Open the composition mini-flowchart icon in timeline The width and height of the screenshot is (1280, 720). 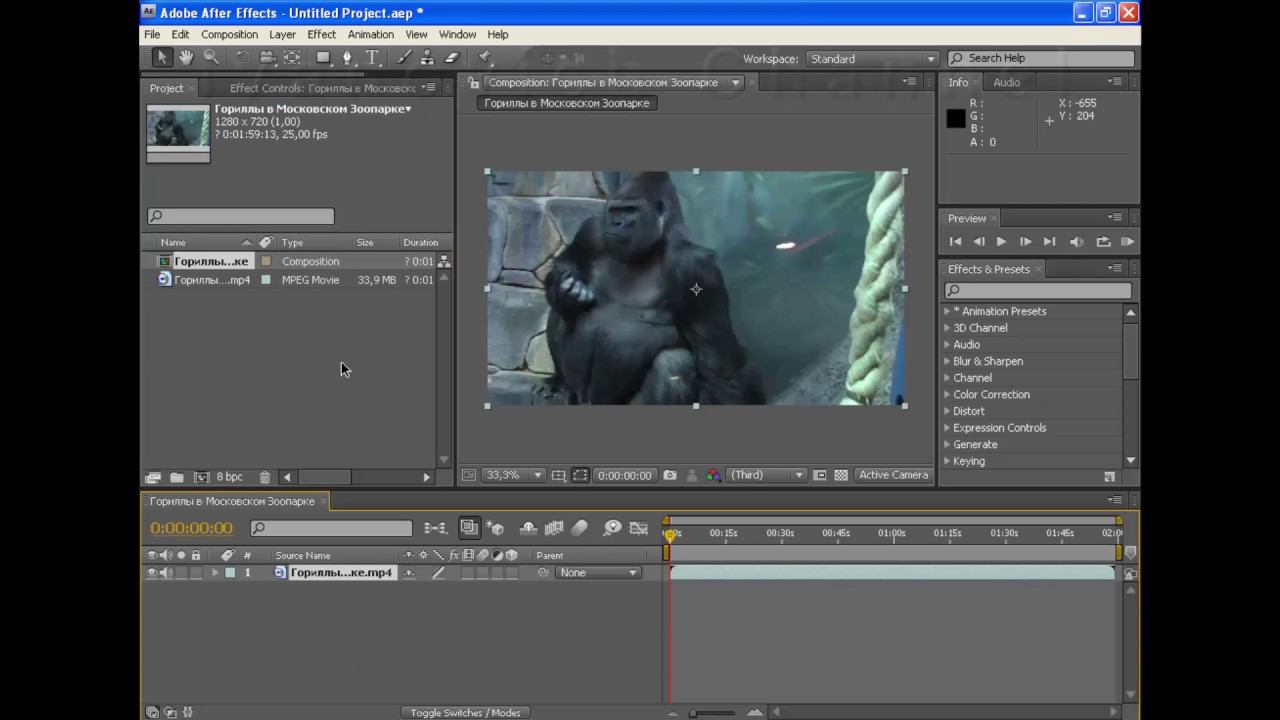pos(436,528)
